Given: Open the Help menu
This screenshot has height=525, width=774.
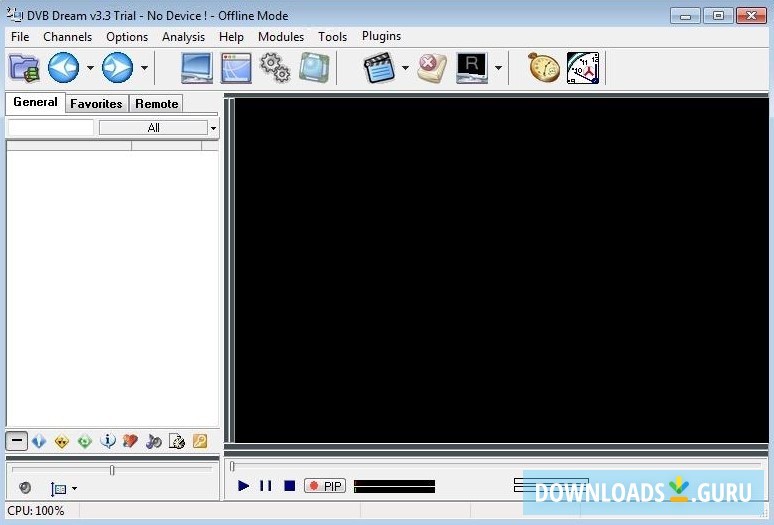Looking at the screenshot, I should 231,37.
